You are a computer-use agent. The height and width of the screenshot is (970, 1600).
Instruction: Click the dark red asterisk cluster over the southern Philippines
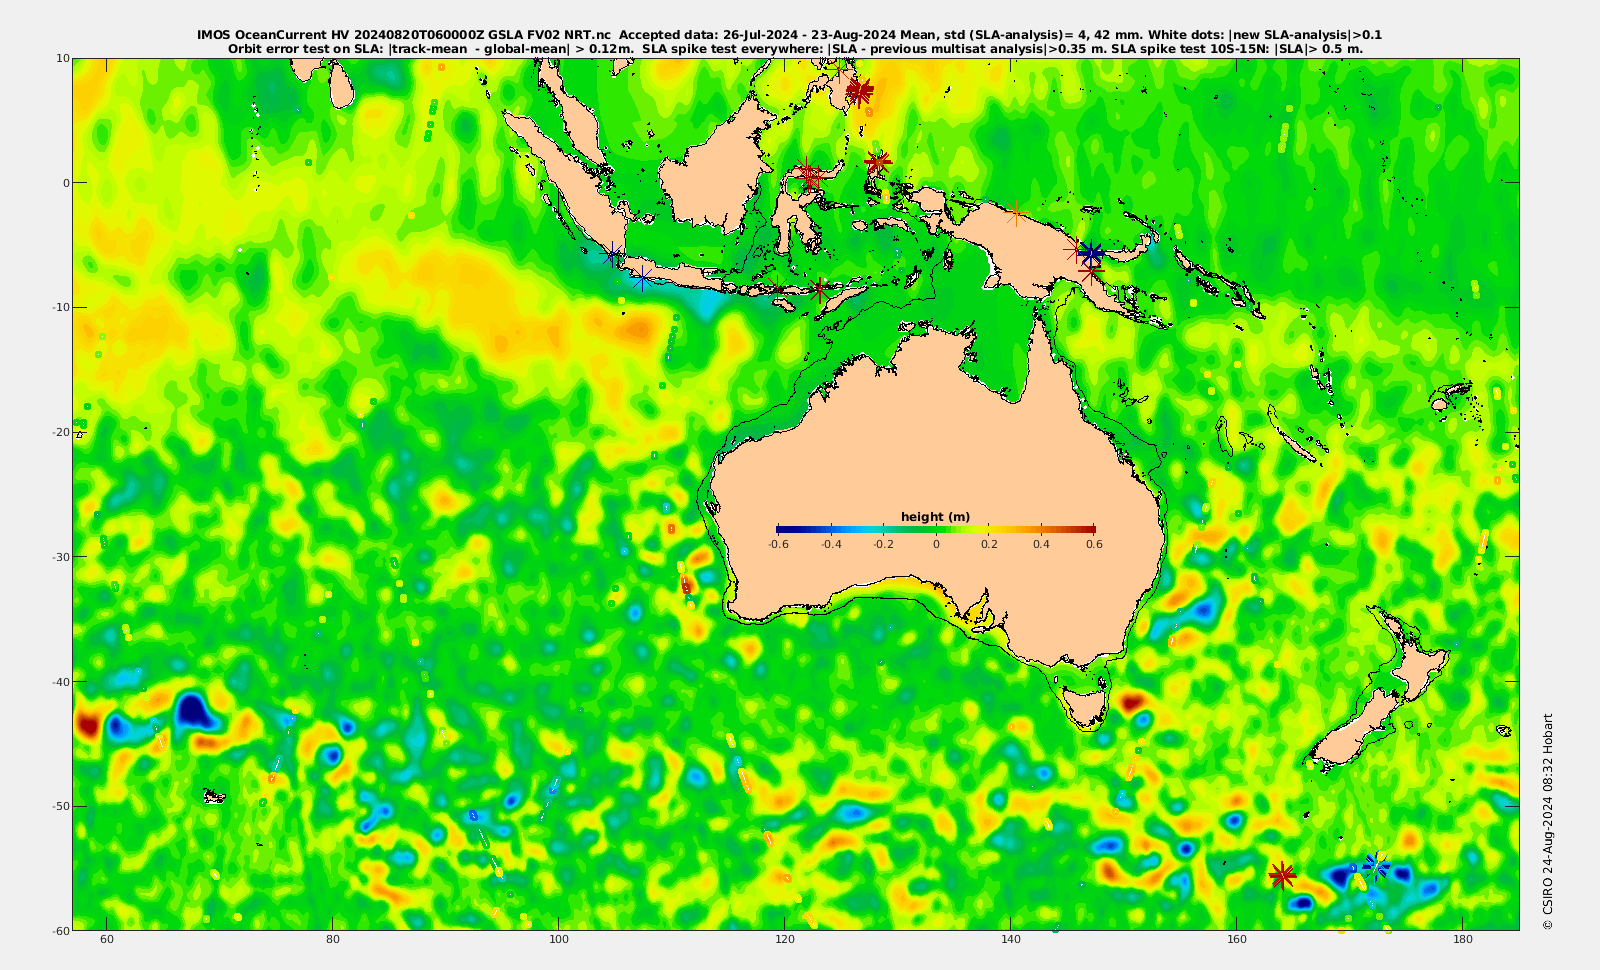(x=858, y=91)
